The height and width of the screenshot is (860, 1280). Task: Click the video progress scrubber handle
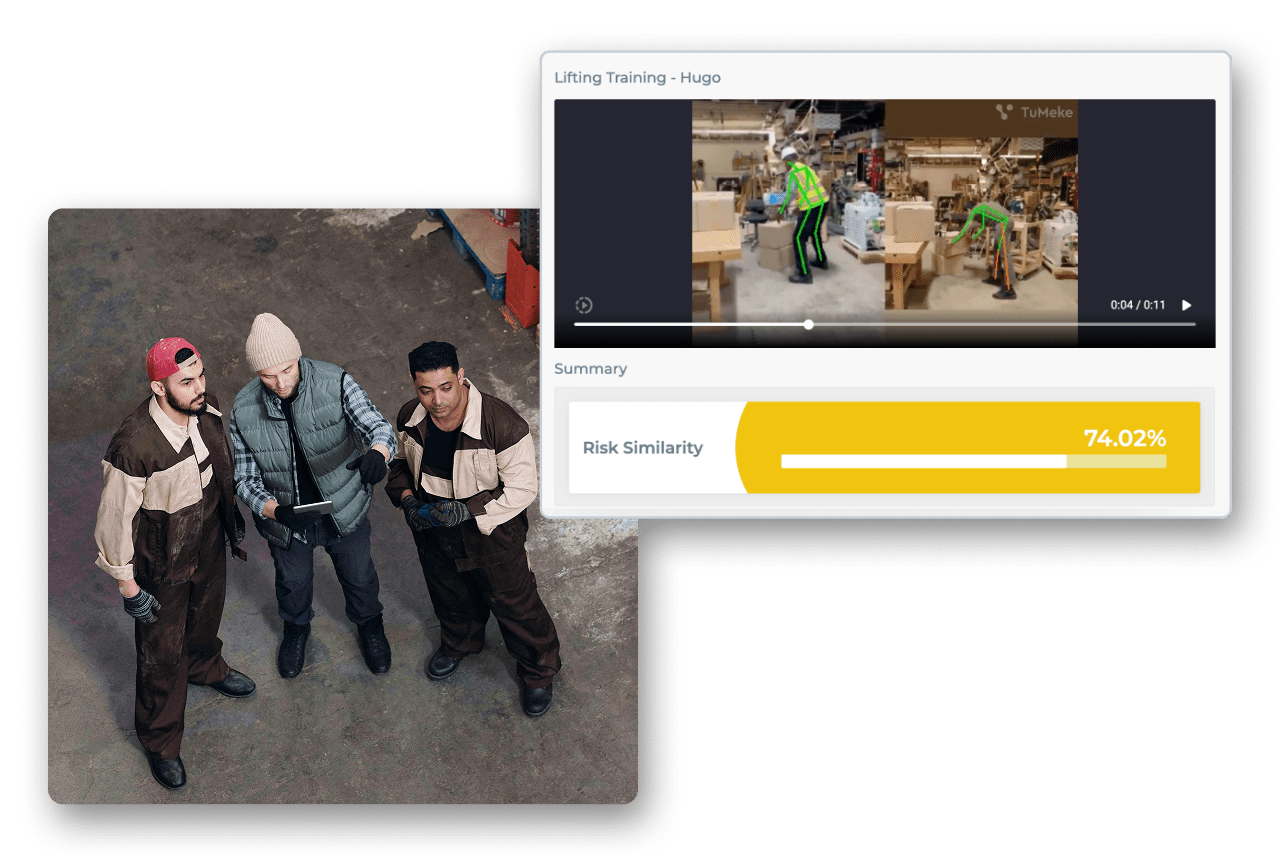click(808, 324)
